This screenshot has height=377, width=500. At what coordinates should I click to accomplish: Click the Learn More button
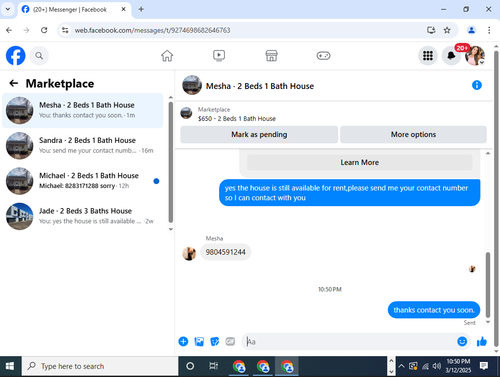[359, 162]
